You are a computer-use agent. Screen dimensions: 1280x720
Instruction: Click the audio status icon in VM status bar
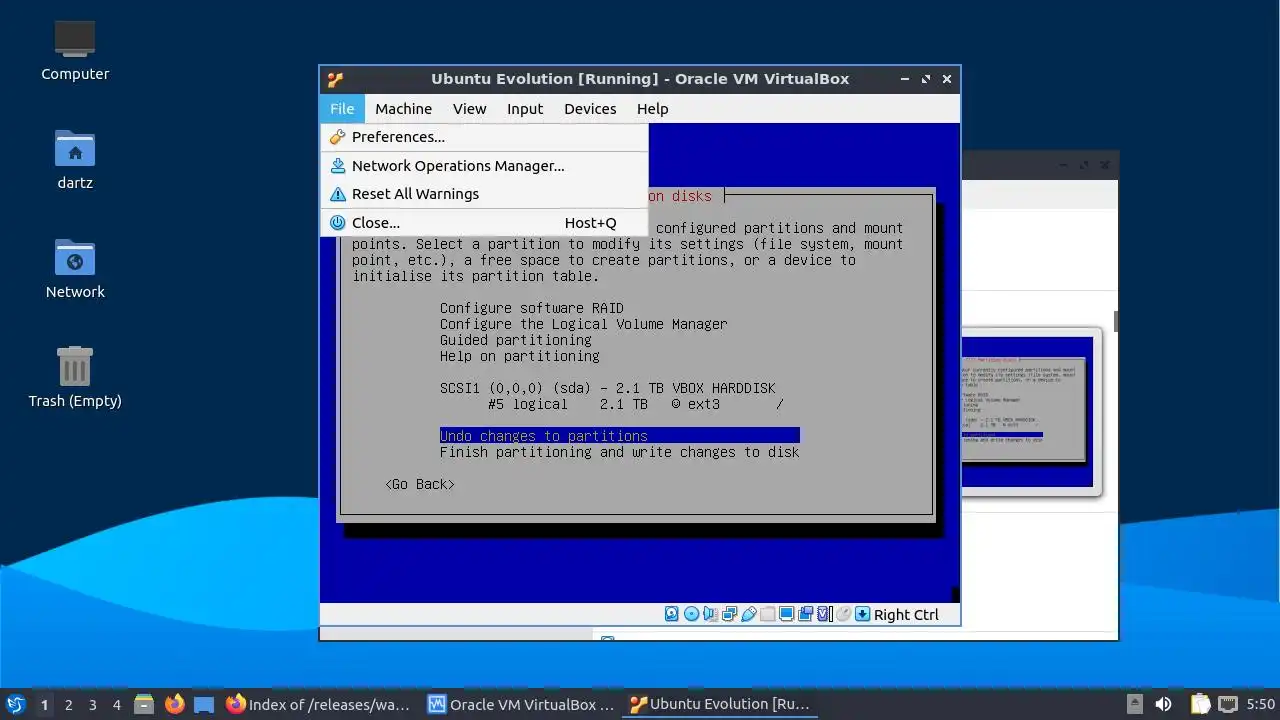pyautogui.click(x=710, y=614)
